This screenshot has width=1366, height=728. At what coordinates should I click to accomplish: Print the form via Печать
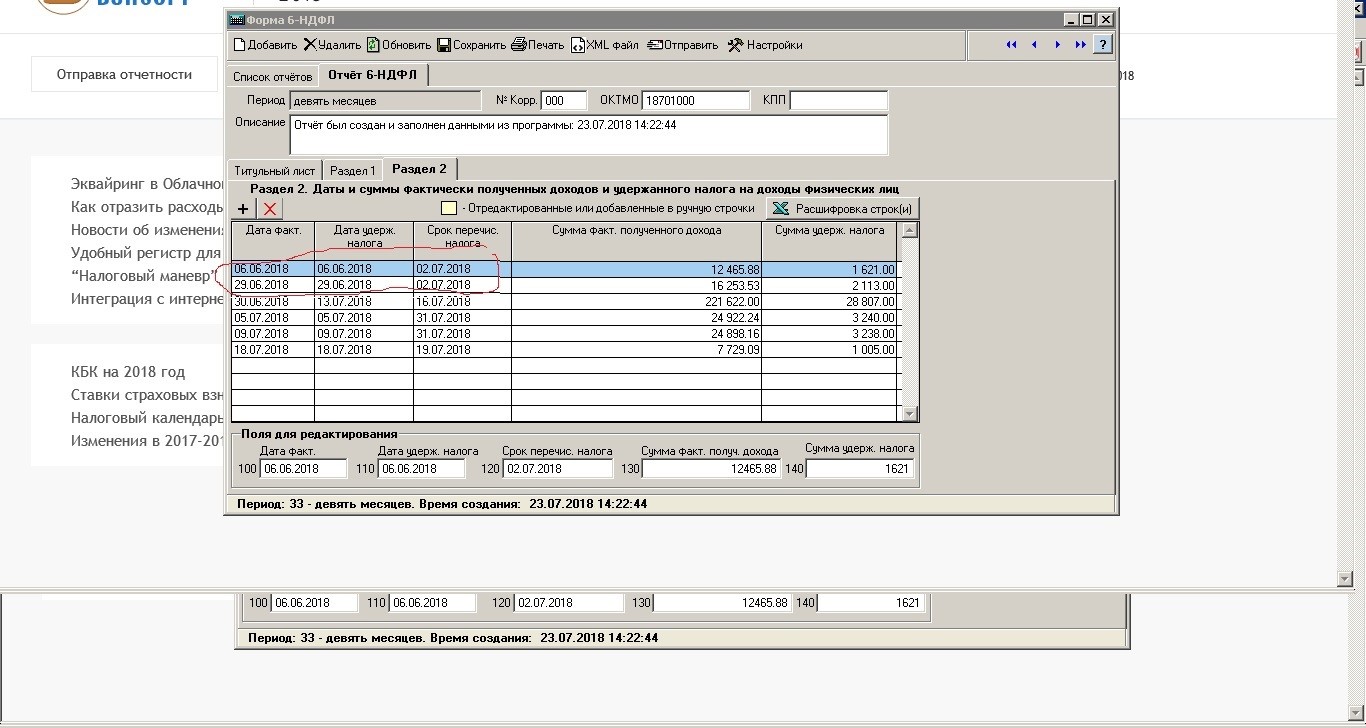(538, 45)
